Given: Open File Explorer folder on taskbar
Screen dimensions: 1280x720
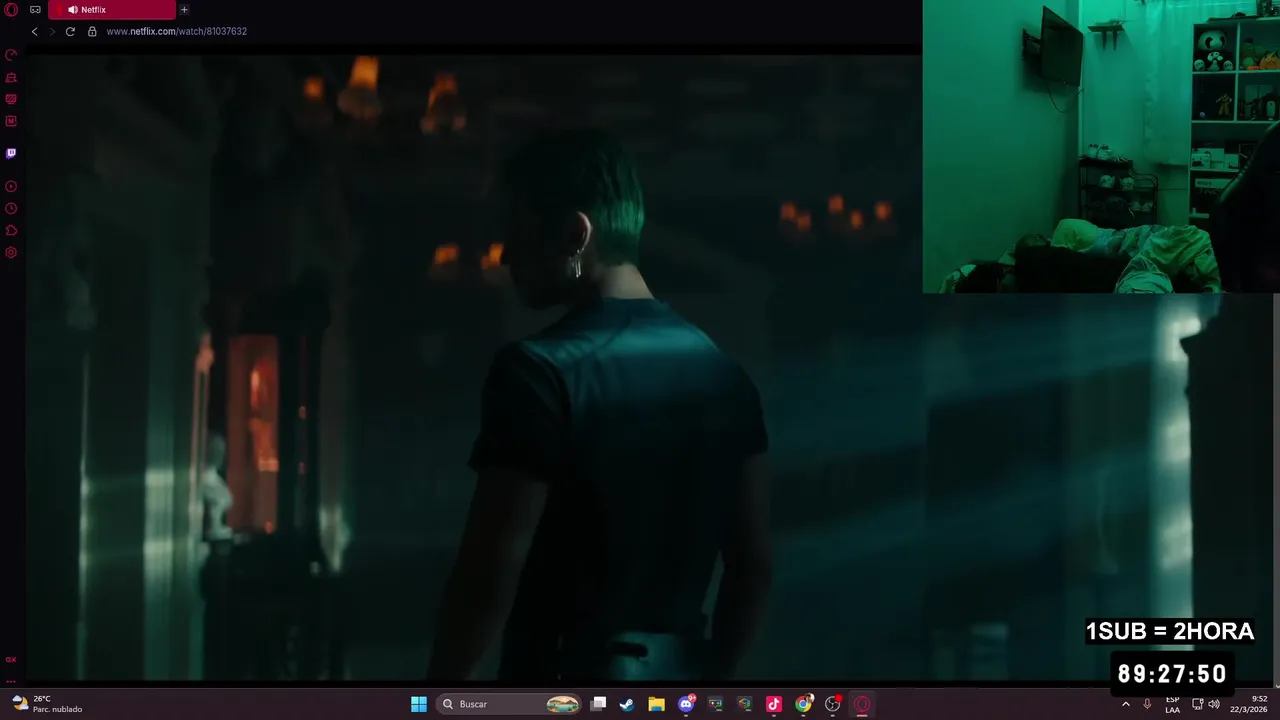Looking at the screenshot, I should pos(656,704).
